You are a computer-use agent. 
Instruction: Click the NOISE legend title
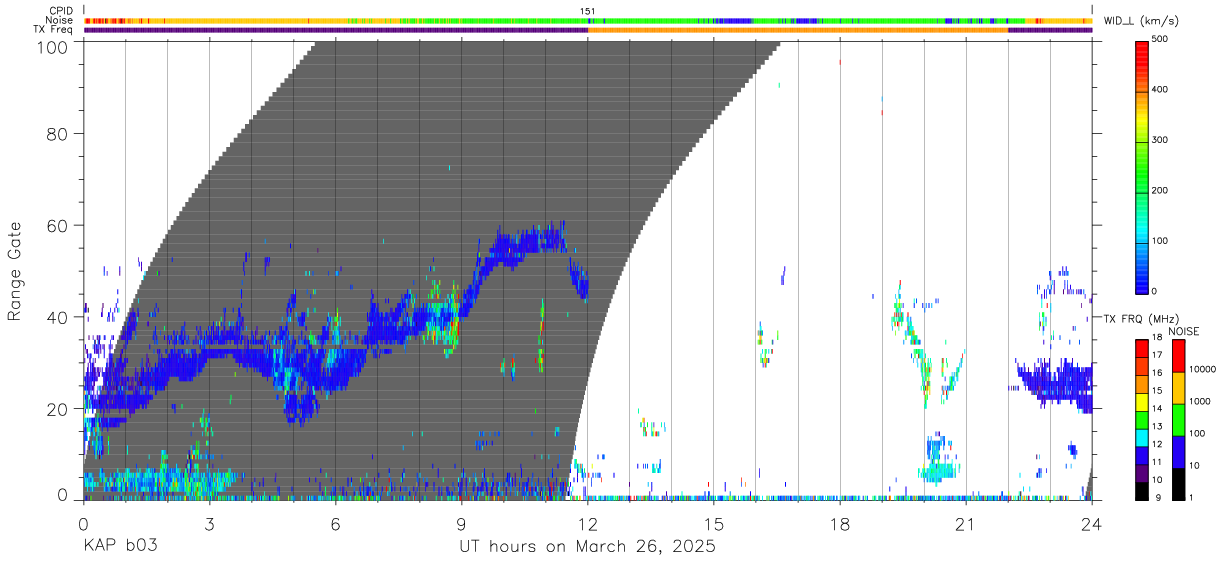point(1185,331)
